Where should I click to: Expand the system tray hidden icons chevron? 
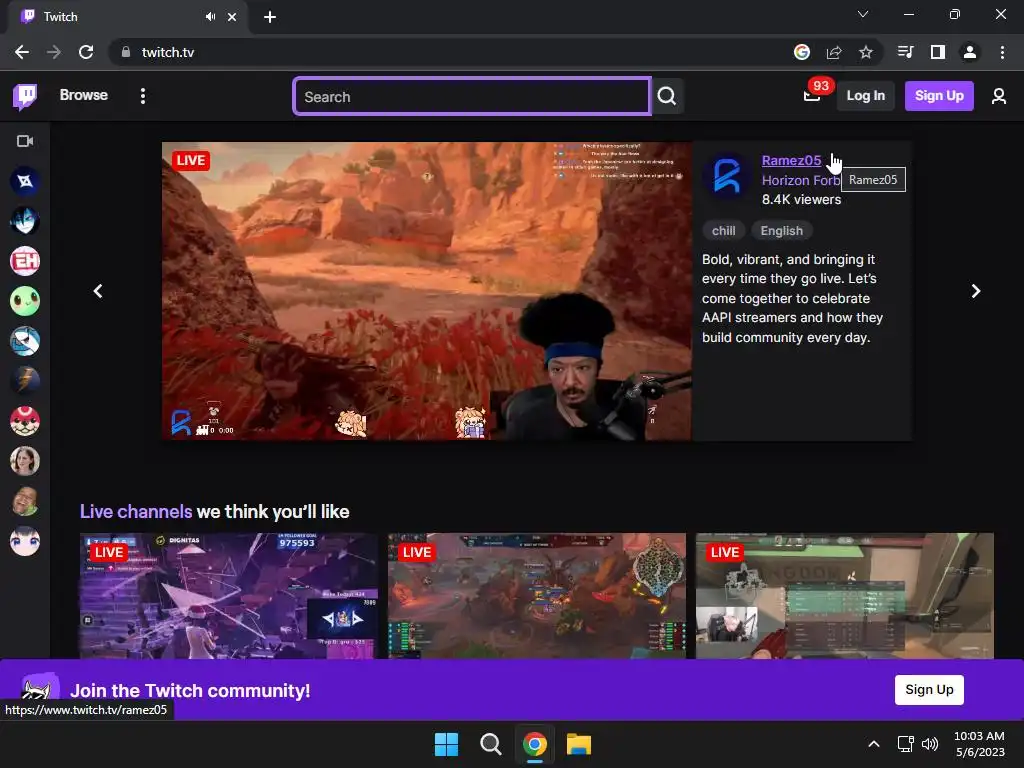pyautogui.click(x=874, y=744)
